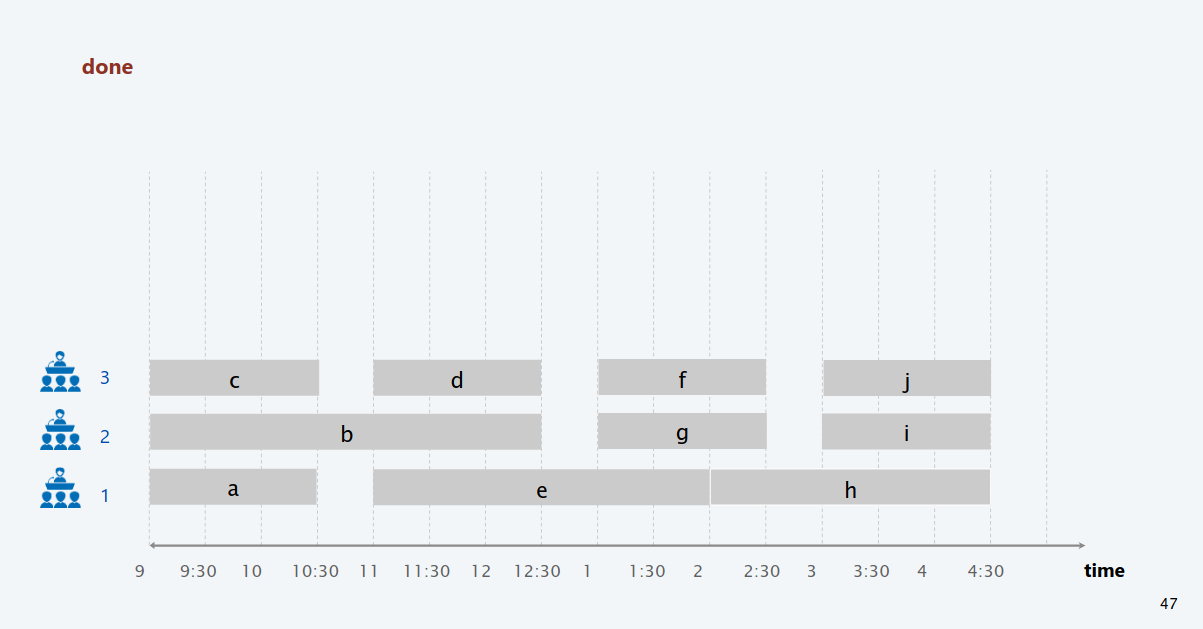Select lecture block h
This screenshot has width=1203, height=629.
[850, 487]
